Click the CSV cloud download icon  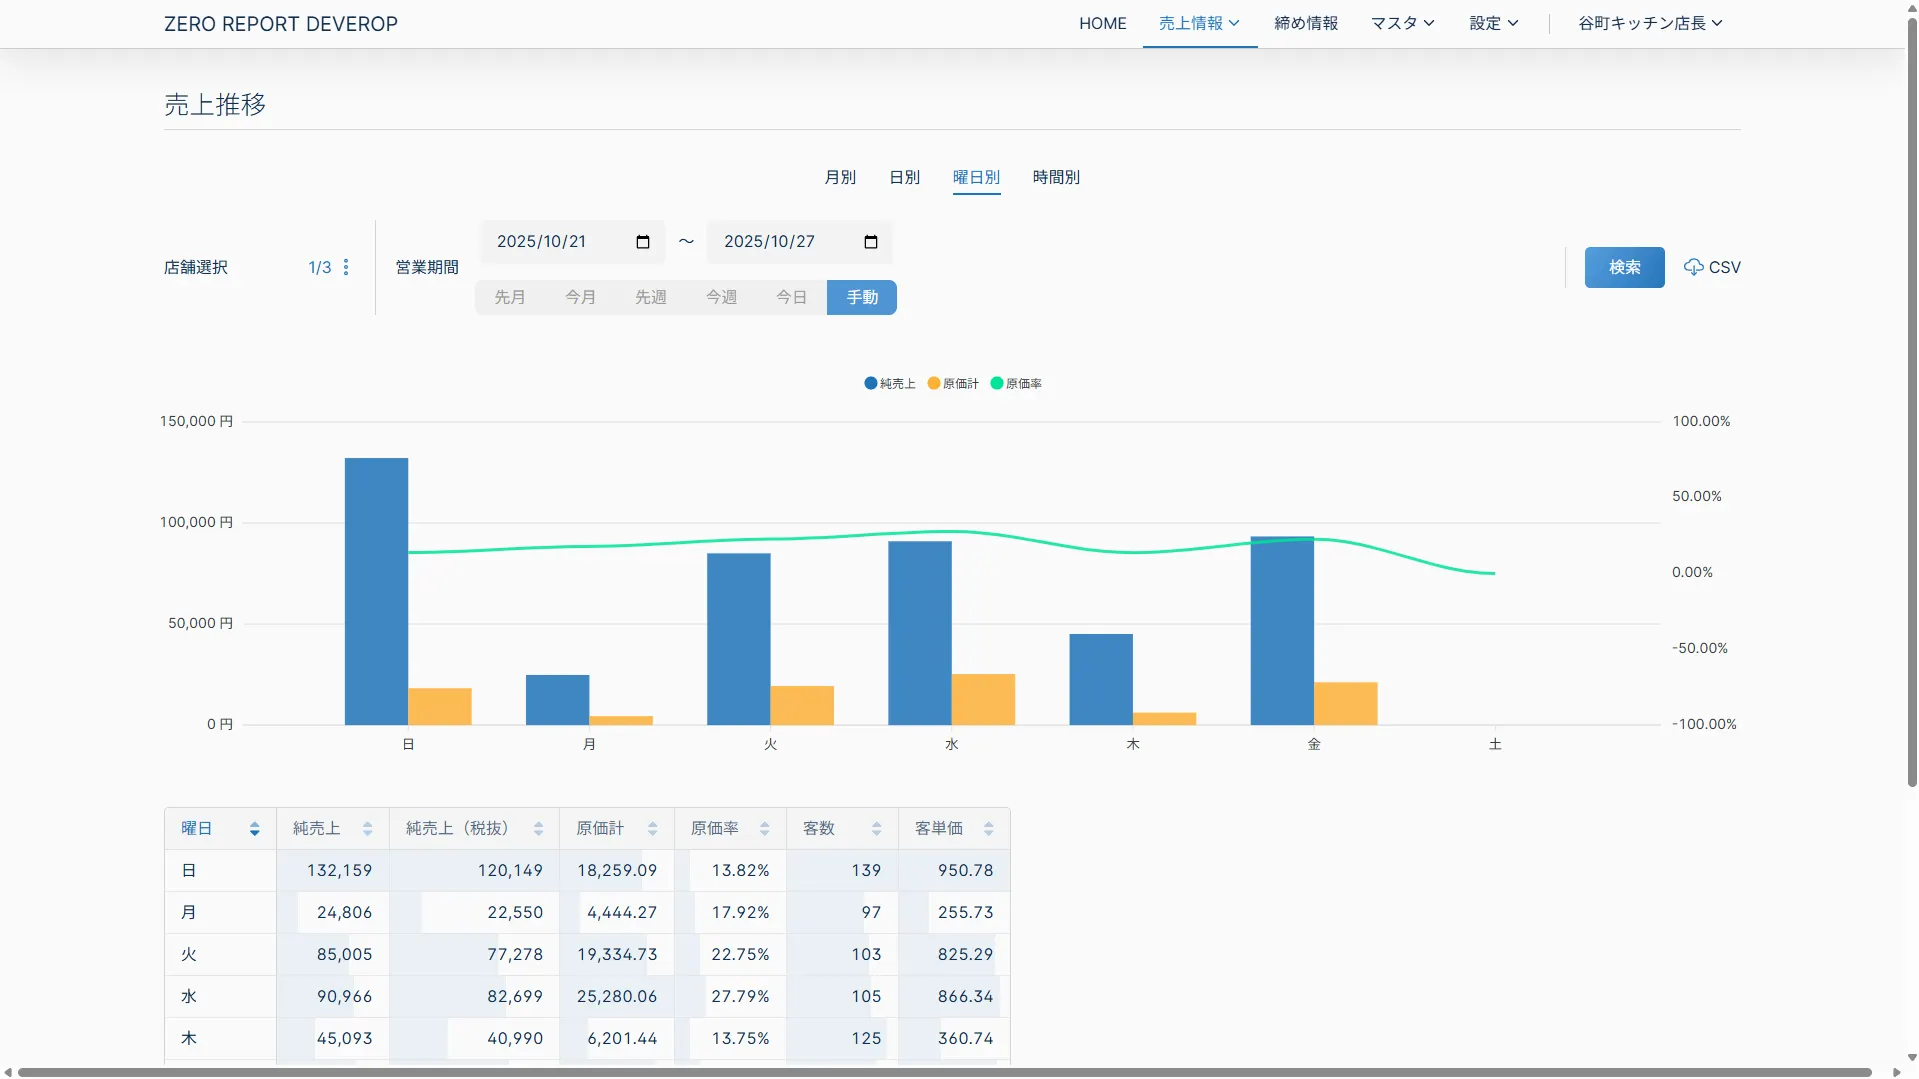pos(1693,267)
